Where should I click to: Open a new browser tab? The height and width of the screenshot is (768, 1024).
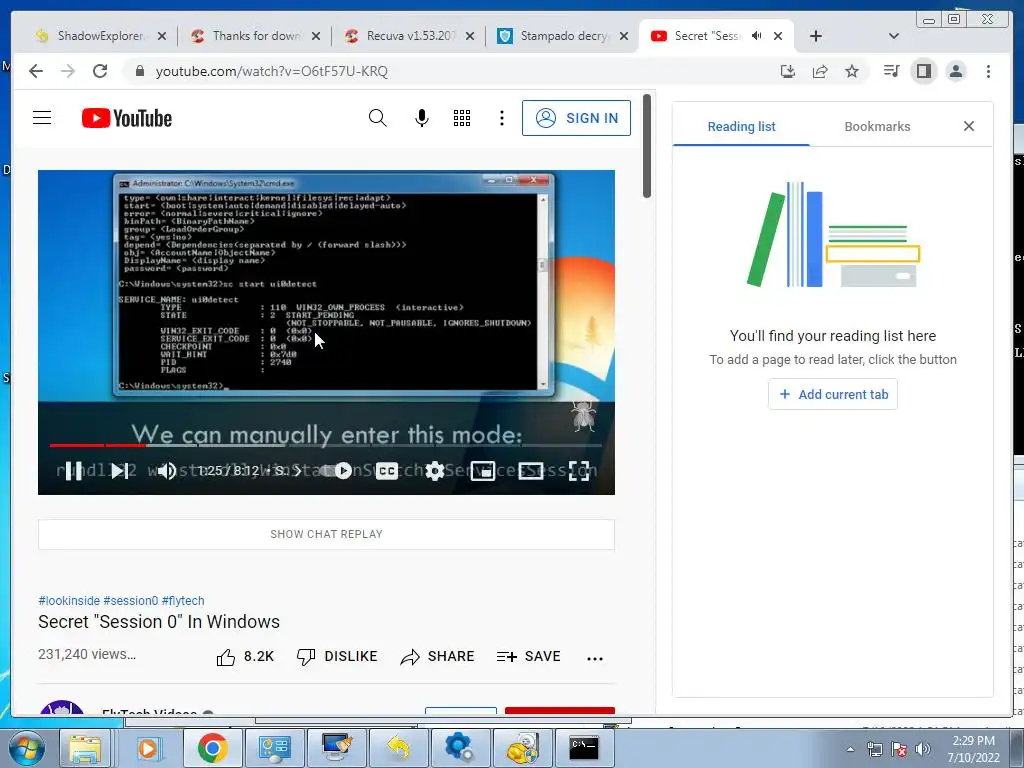coord(816,36)
